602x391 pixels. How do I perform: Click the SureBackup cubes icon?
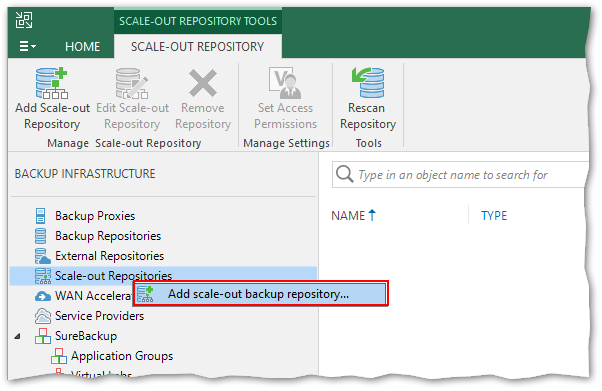pyautogui.click(x=43, y=336)
